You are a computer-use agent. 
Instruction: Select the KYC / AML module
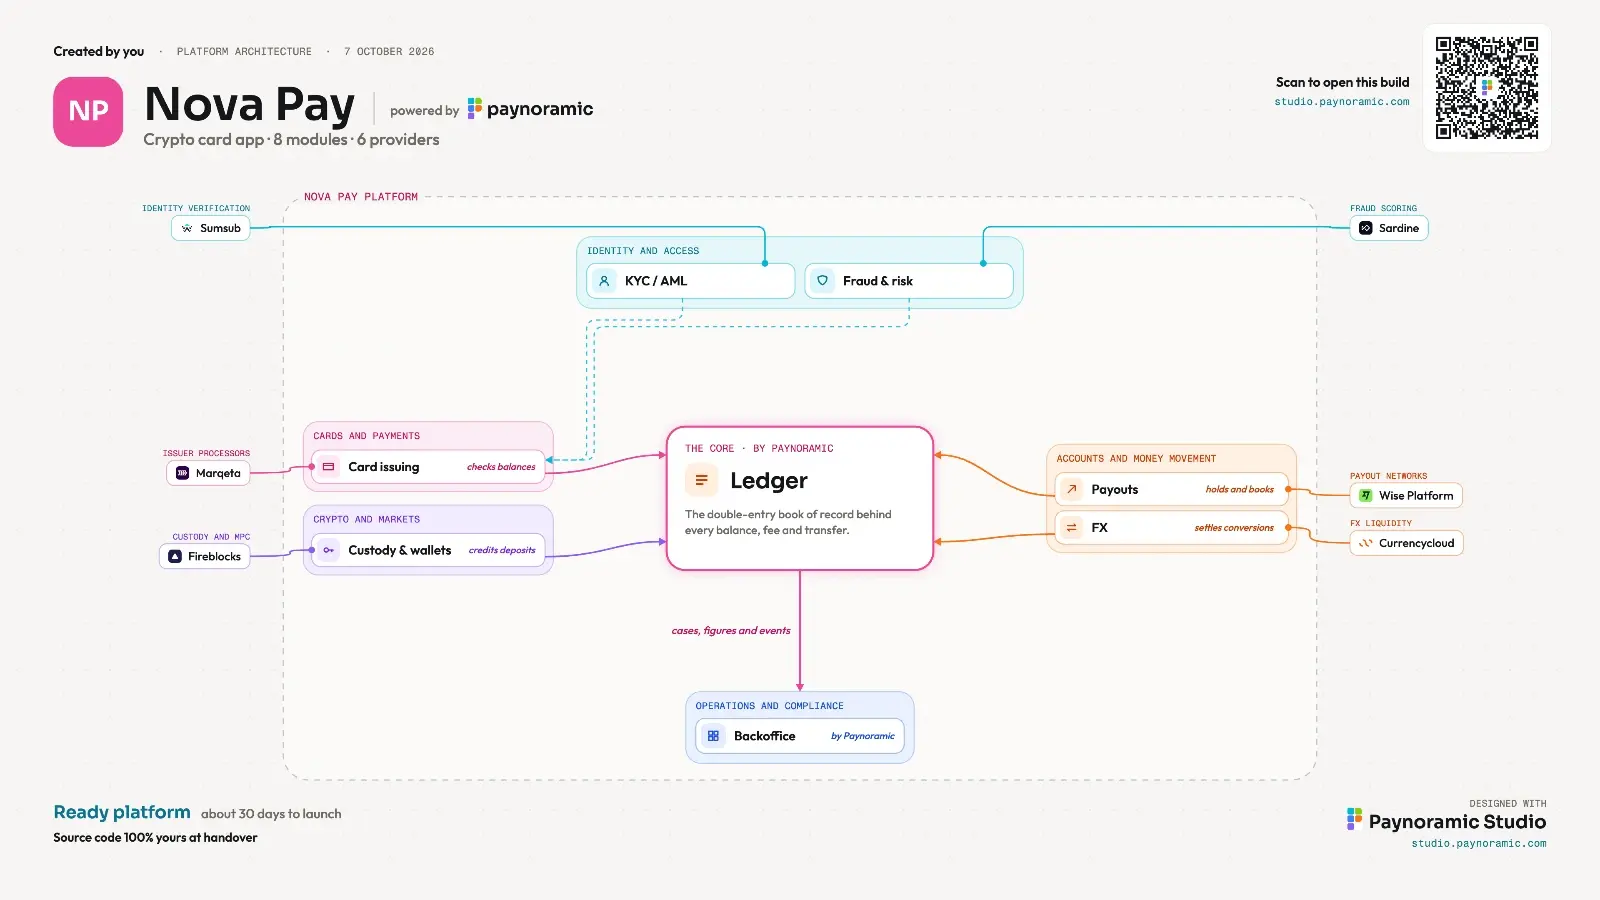click(x=690, y=281)
